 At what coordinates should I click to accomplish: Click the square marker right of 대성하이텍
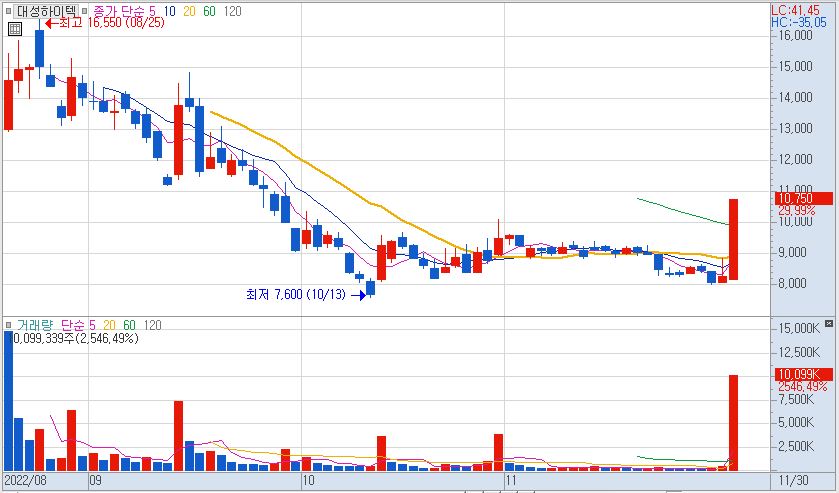pos(85,11)
